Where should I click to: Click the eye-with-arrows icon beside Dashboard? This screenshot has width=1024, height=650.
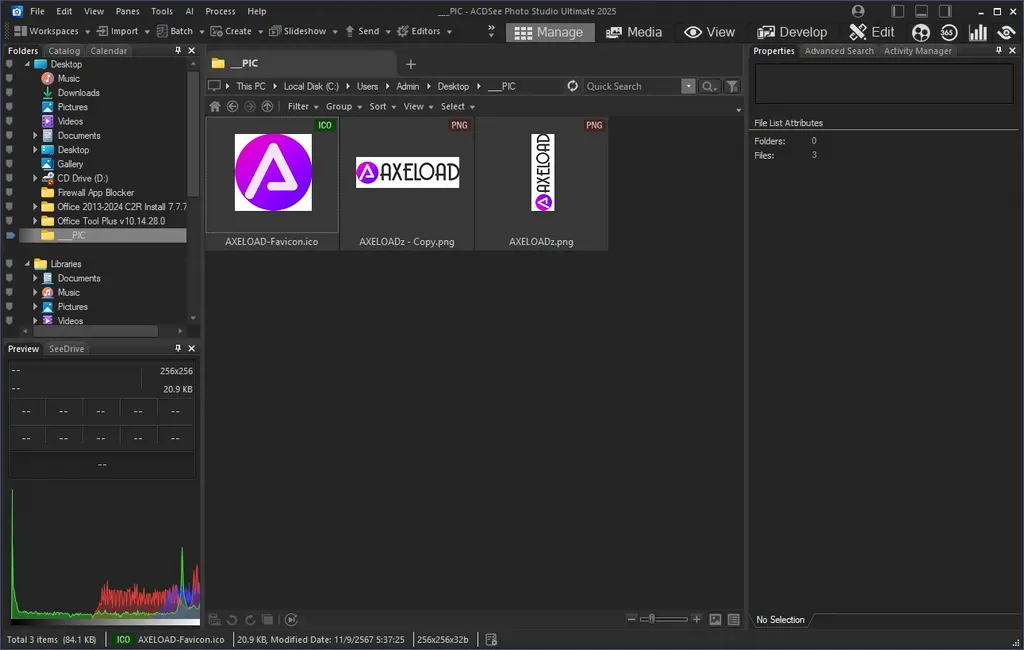coord(1006,33)
